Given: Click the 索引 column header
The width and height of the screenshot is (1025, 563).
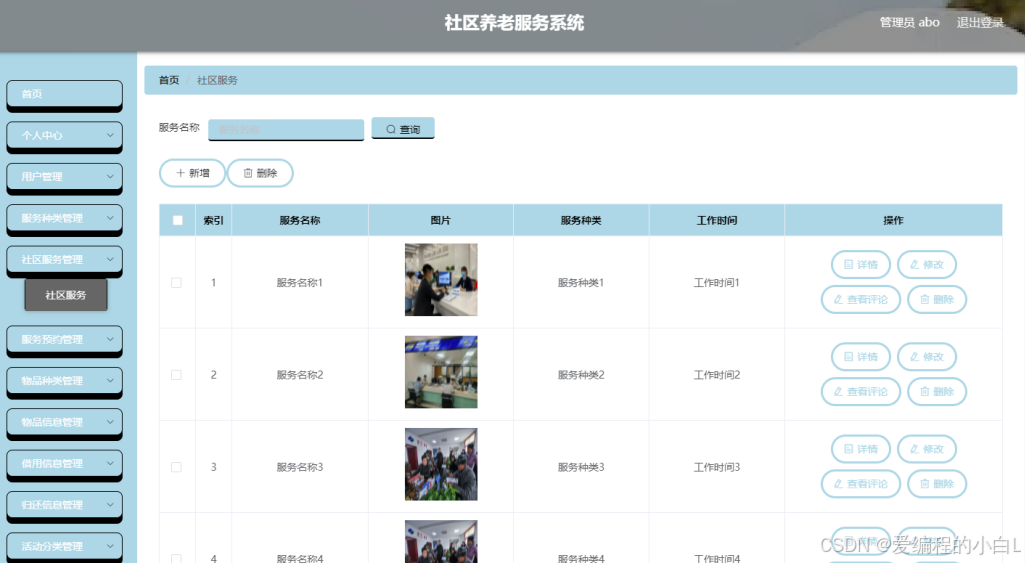Looking at the screenshot, I should [213, 220].
